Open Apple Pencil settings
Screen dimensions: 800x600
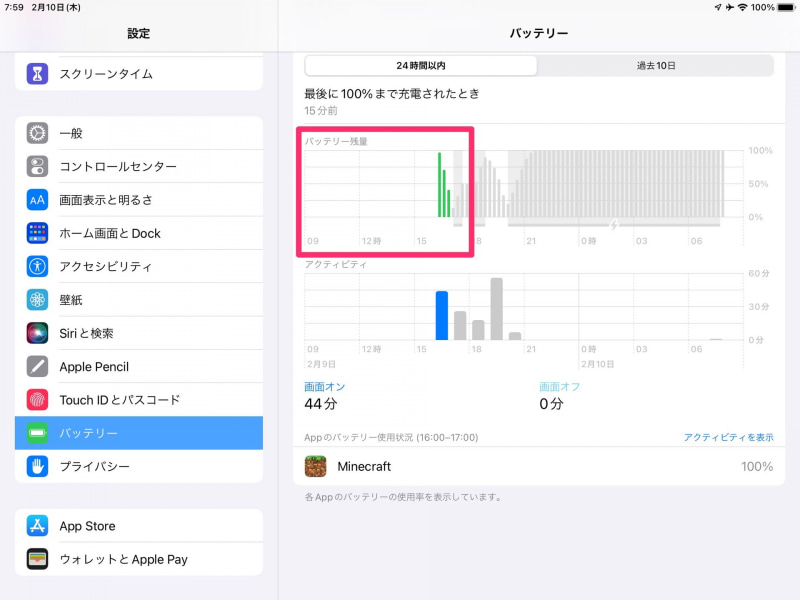pos(139,366)
